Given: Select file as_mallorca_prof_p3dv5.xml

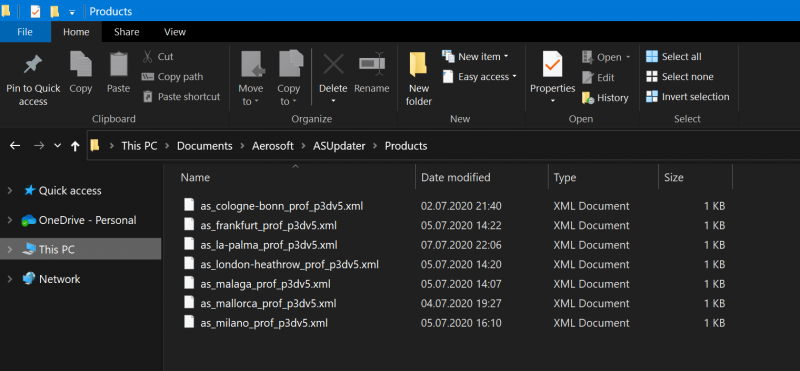Looking at the screenshot, I should point(268,303).
